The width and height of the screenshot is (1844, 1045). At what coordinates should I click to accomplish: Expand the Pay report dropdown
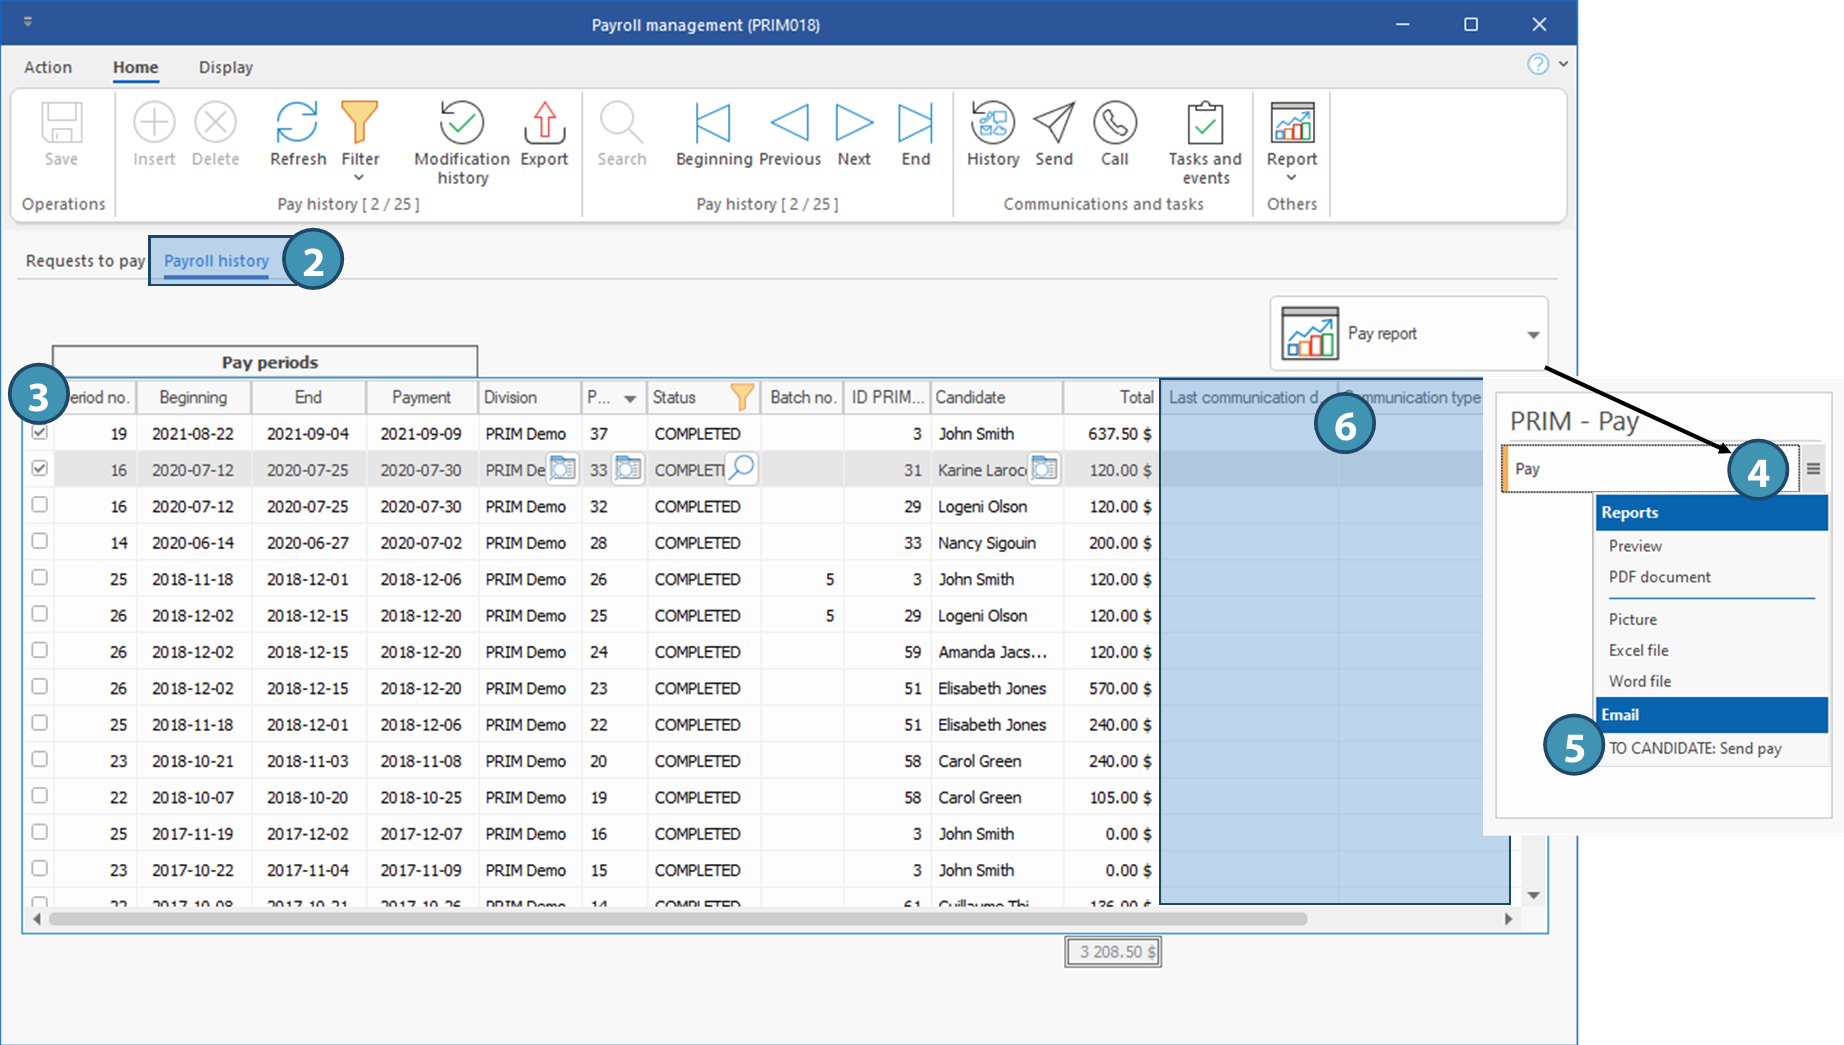[x=1532, y=334]
